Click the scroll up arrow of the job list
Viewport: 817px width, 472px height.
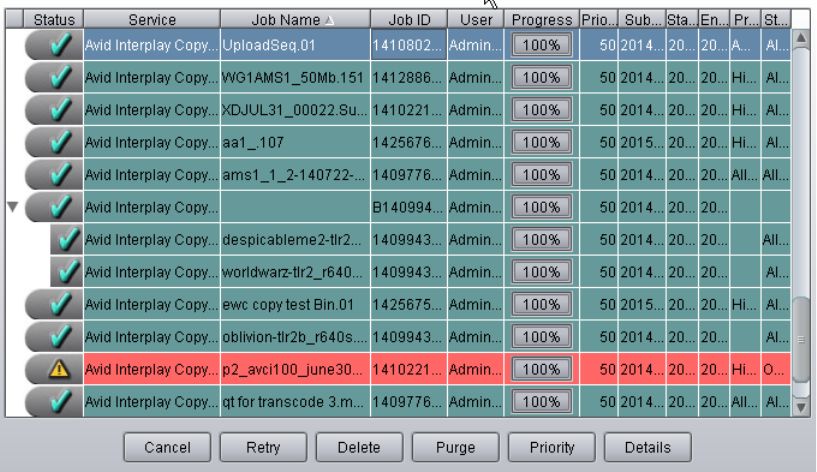coord(801,38)
